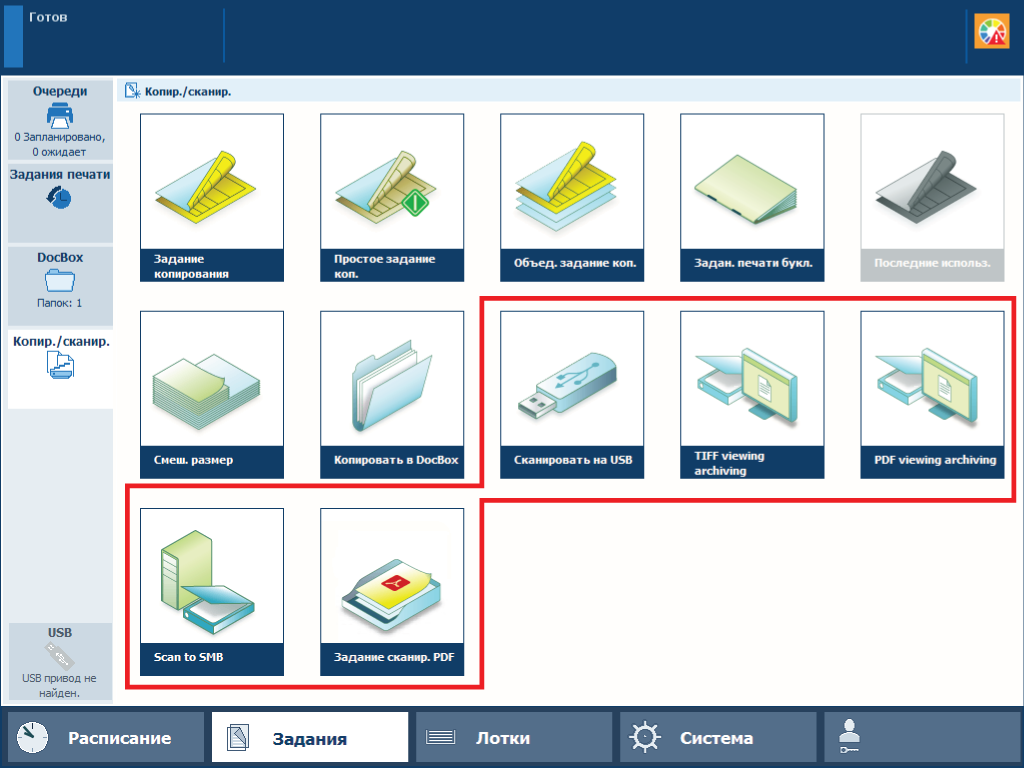The image size is (1024, 768).
Task: Open the user login key tab
Action: 921,737
